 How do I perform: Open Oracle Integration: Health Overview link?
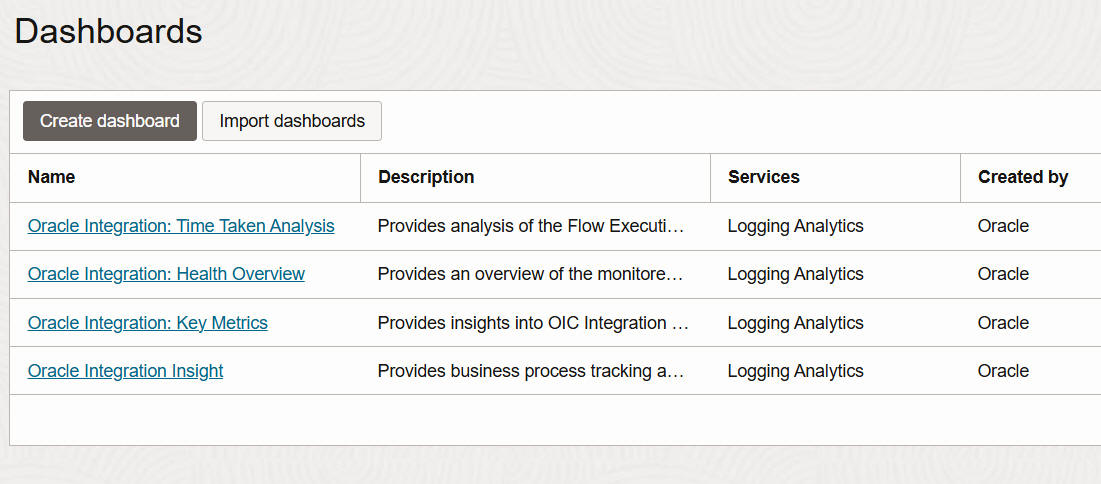click(x=166, y=274)
